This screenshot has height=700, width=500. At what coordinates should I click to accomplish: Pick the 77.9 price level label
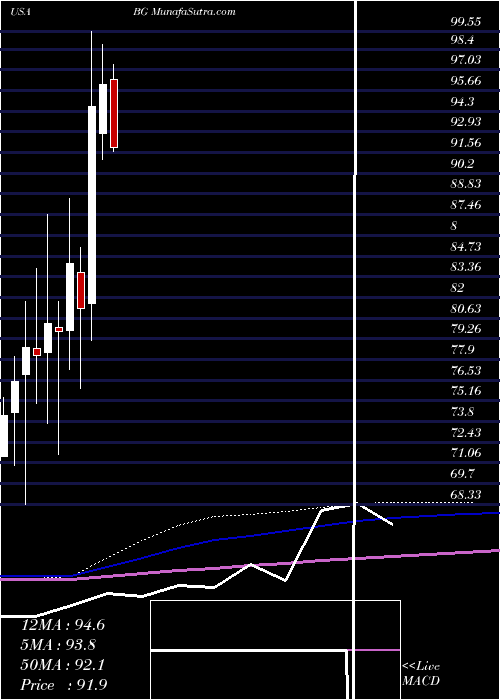click(x=462, y=350)
